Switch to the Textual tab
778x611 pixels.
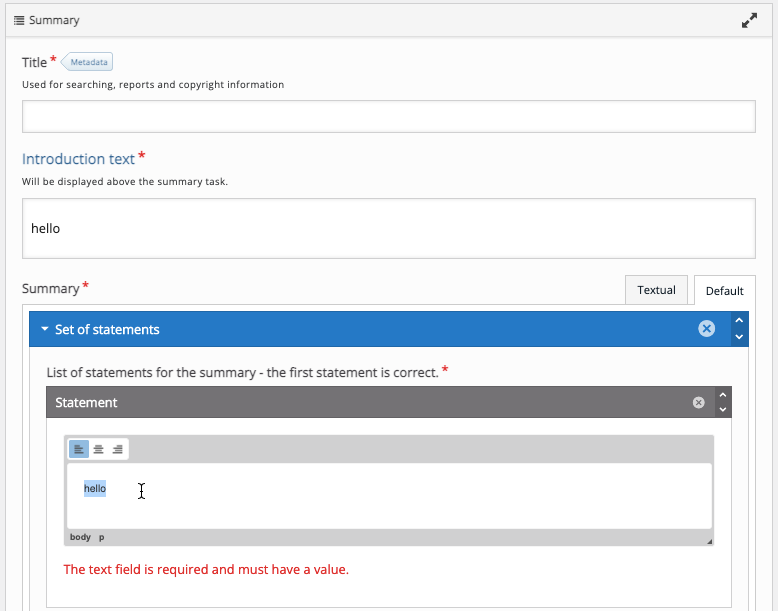[656, 290]
